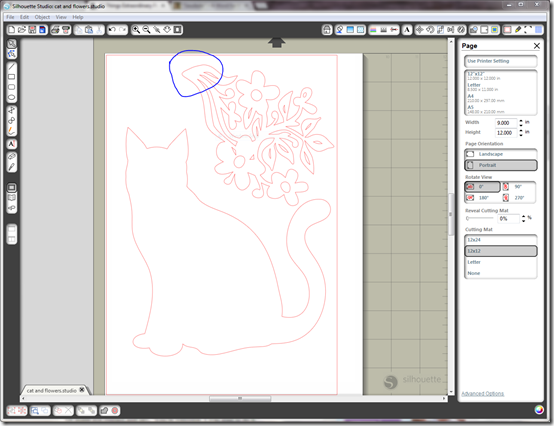554x426 pixels.
Task: Open the Help menu
Action: (78, 17)
